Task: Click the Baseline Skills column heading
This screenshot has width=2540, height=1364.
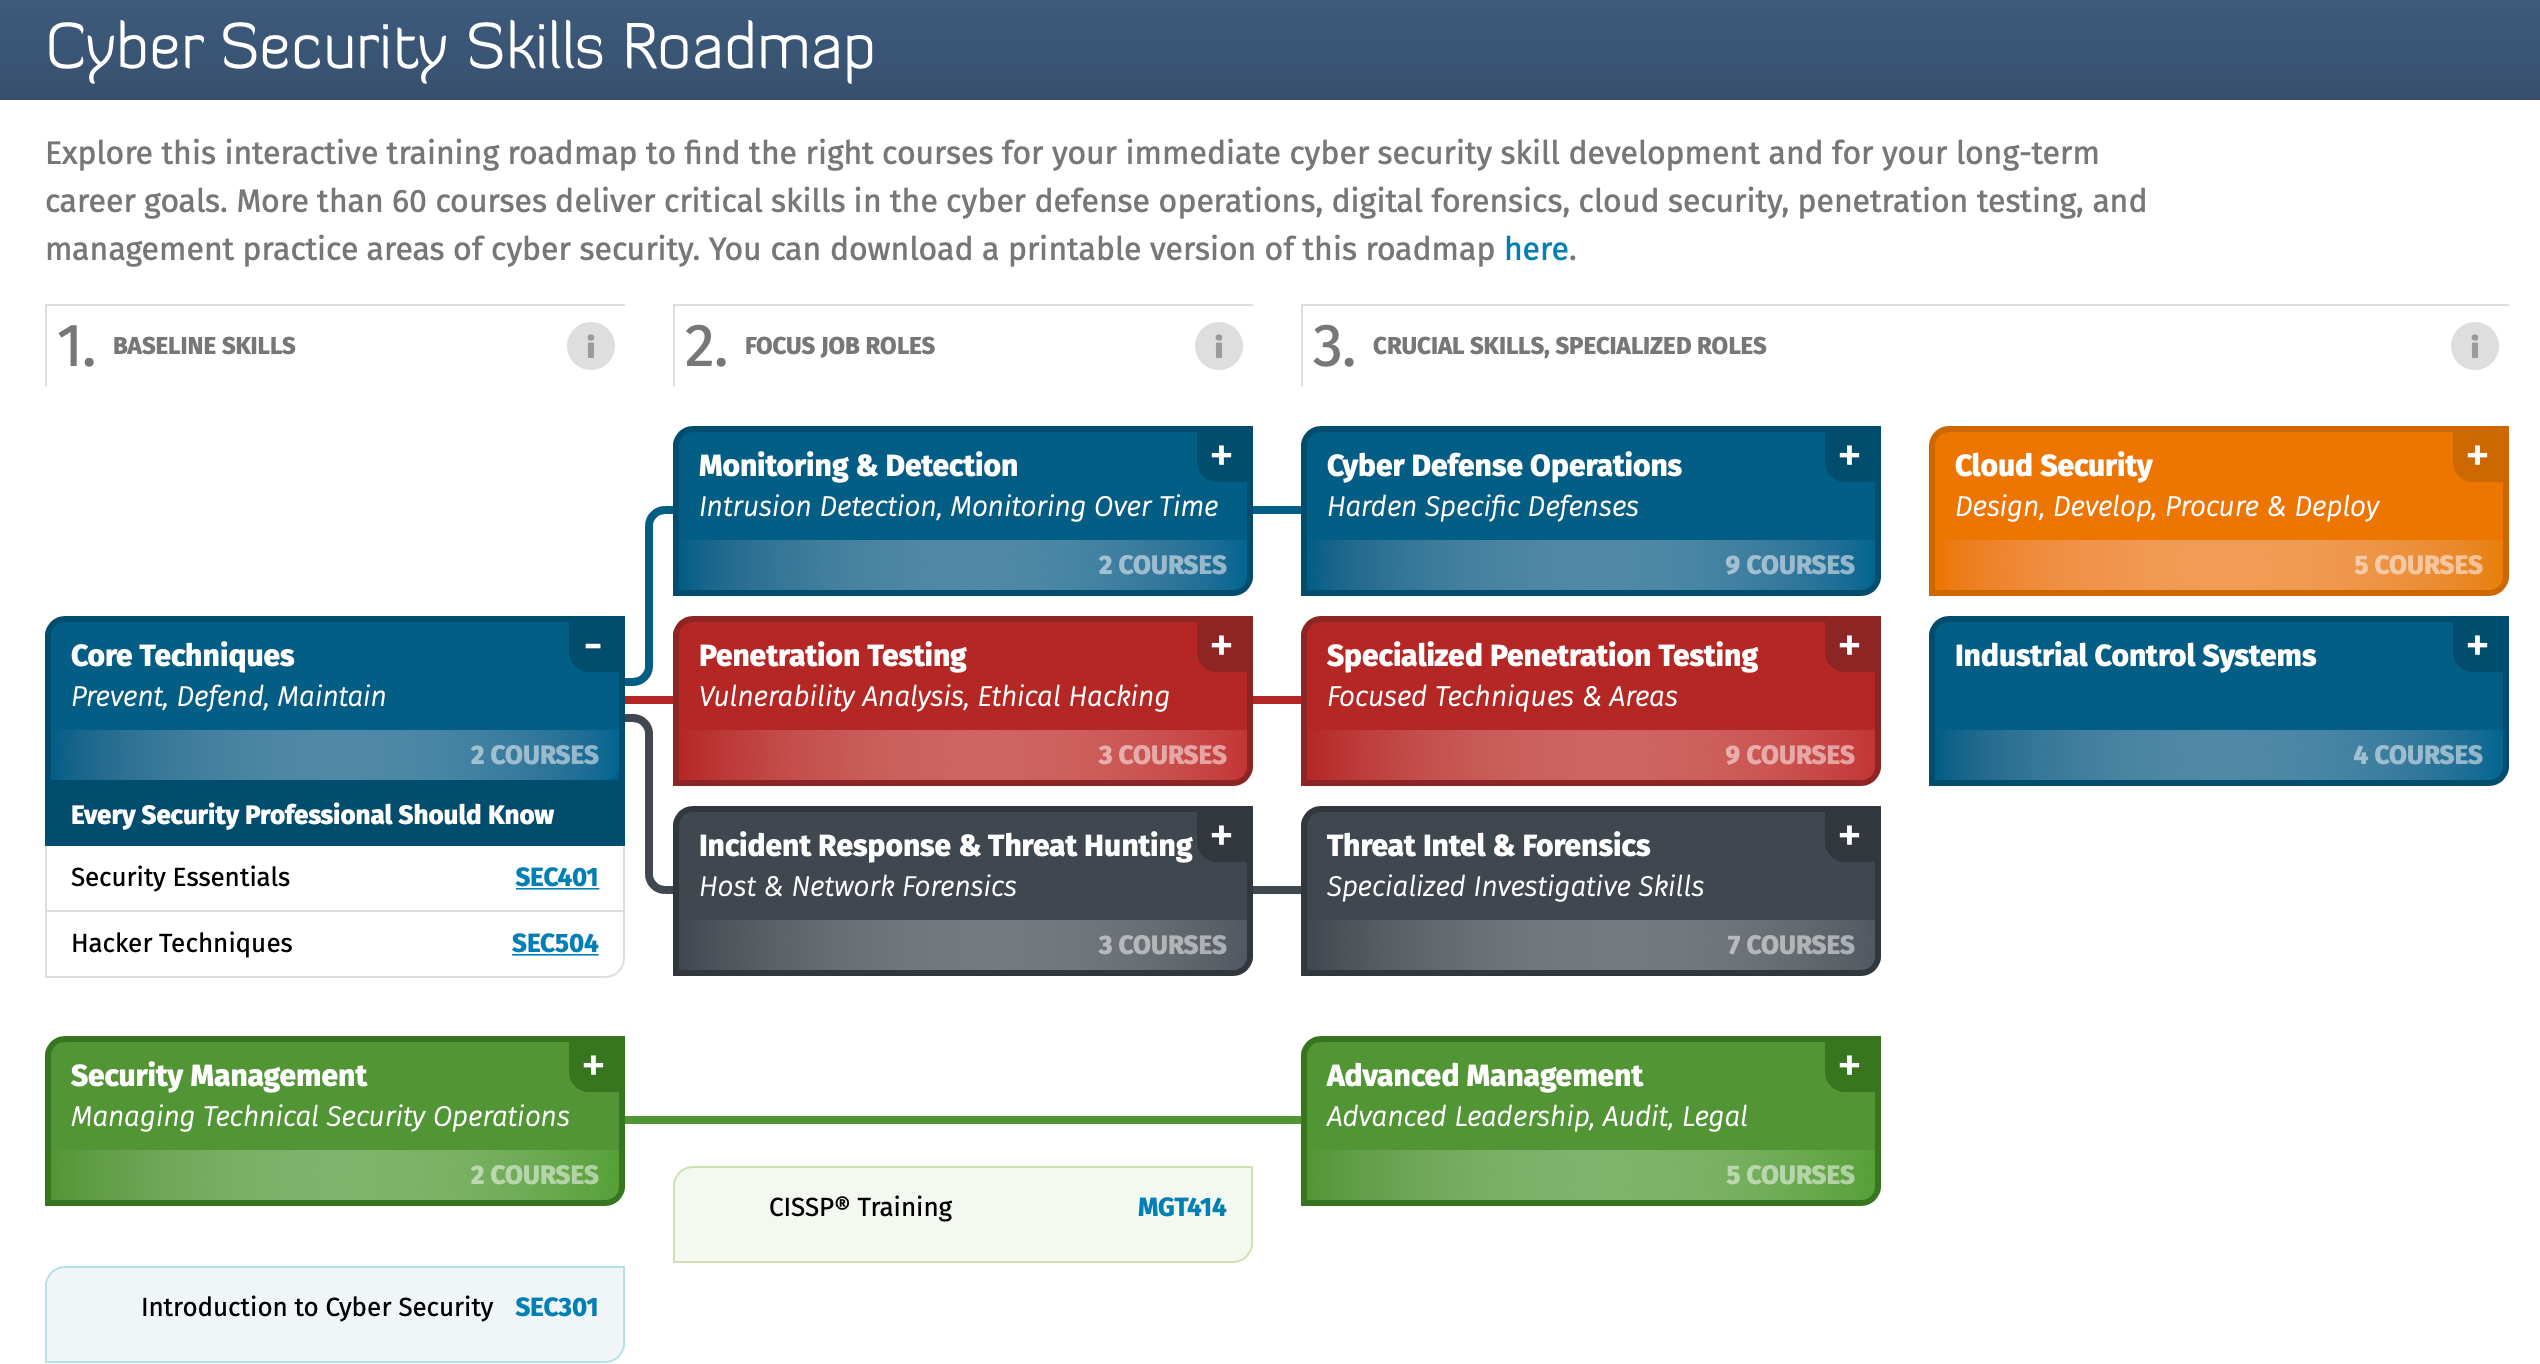Action: pyautogui.click(x=204, y=346)
